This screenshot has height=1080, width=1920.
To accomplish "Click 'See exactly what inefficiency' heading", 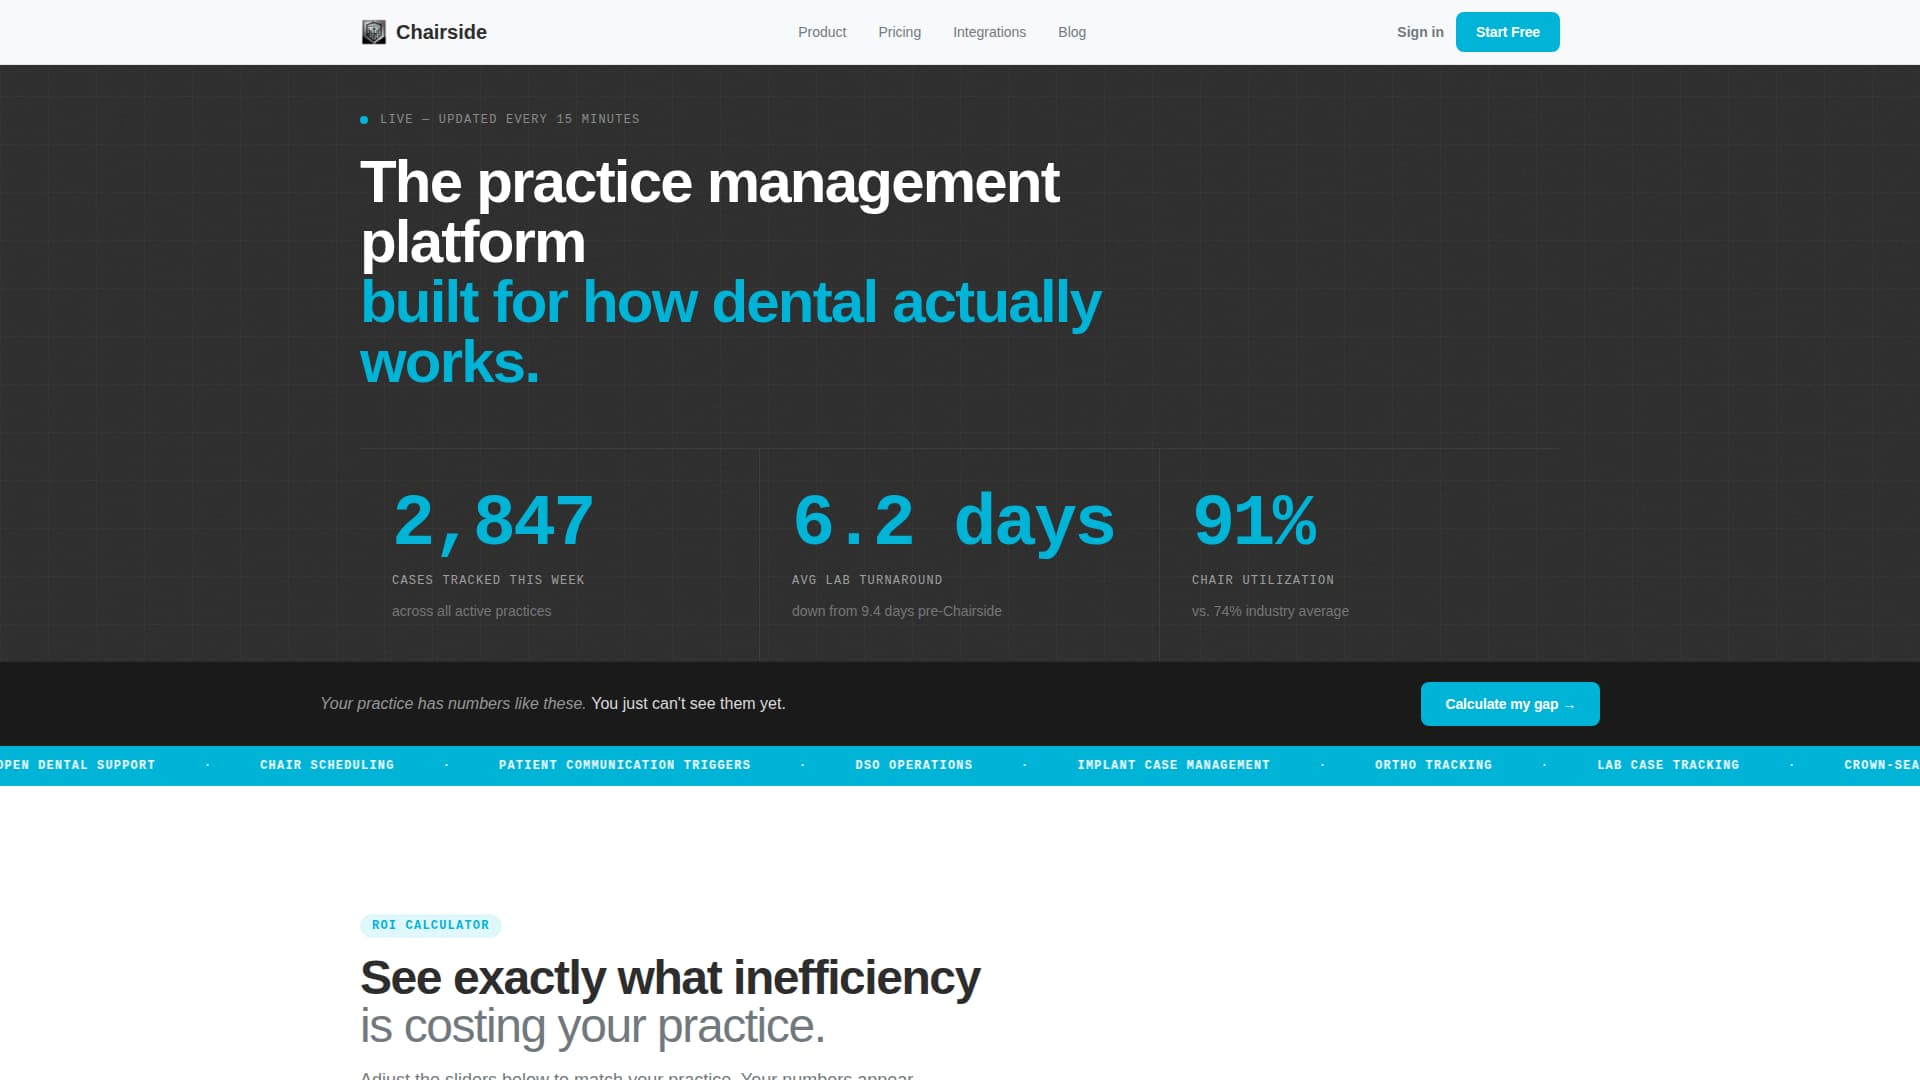I will 670,978.
